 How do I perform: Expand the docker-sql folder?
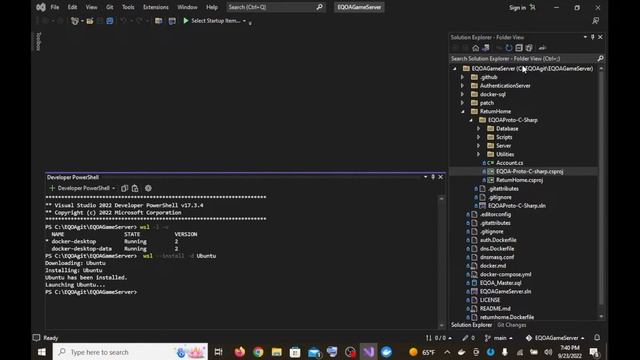tap(462, 94)
